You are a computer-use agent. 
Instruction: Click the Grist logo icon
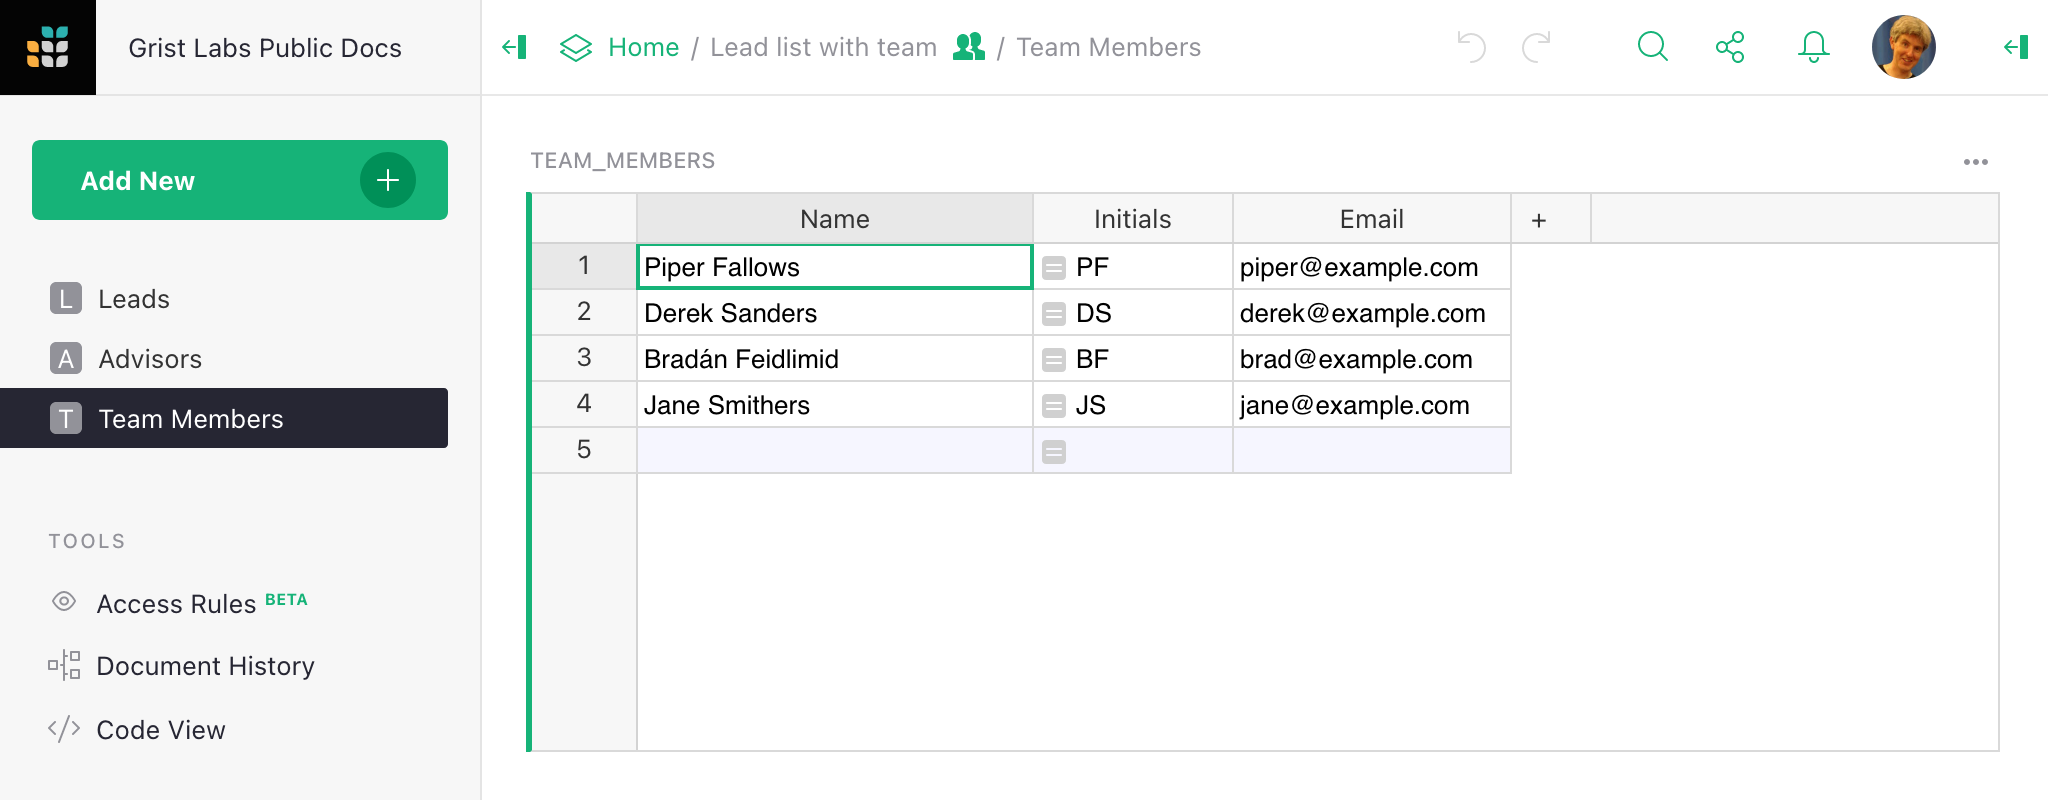49,47
